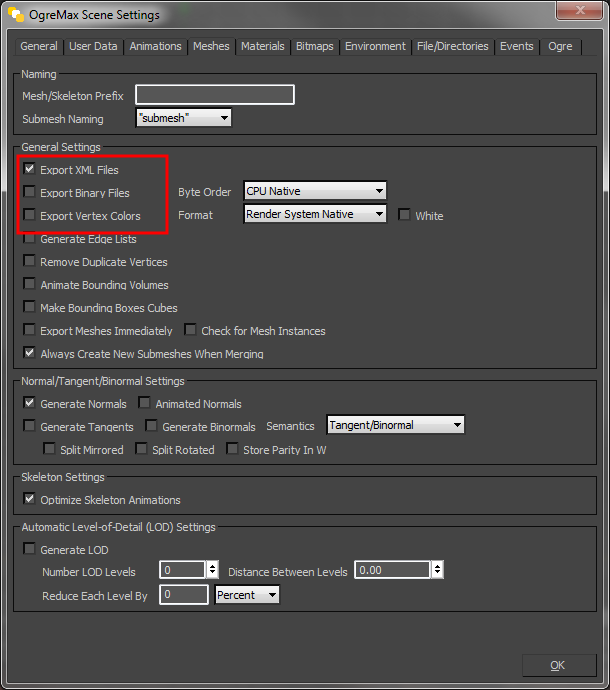Viewport: 610px width, 690px height.
Task: Expand the Semantics Tangent/Binormal dropdown
Action: 396,425
